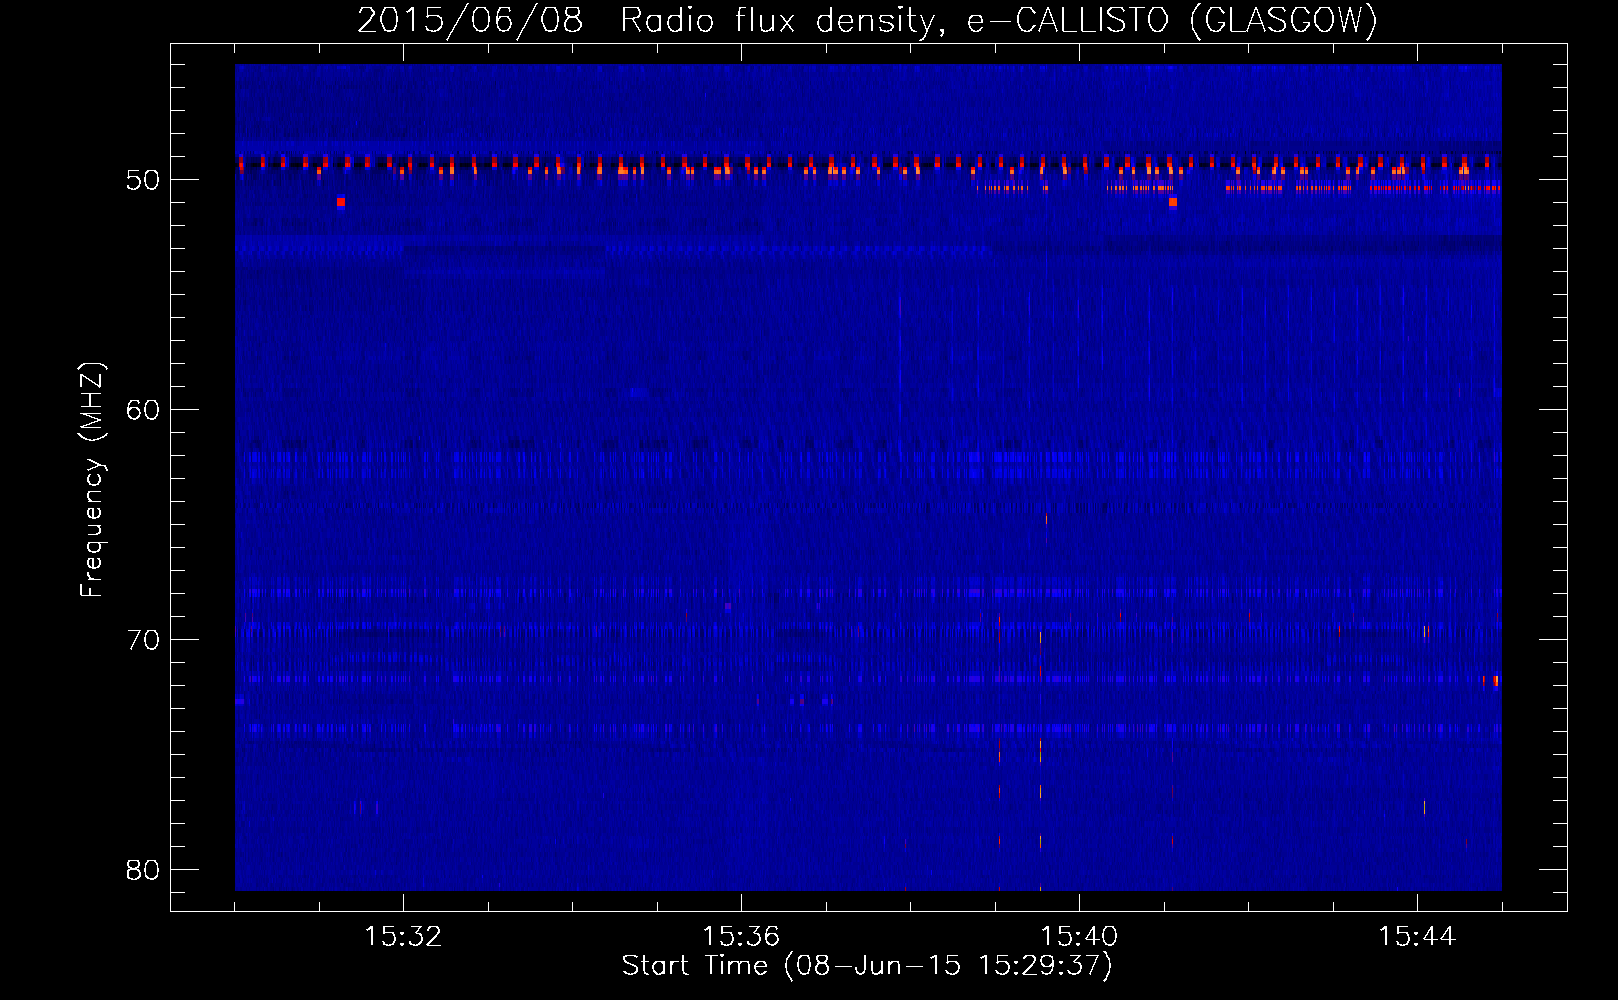Select the 'Frequency (MHZ)' y-axis label
Viewport: 1618px width, 1000px height.
(x=92, y=480)
